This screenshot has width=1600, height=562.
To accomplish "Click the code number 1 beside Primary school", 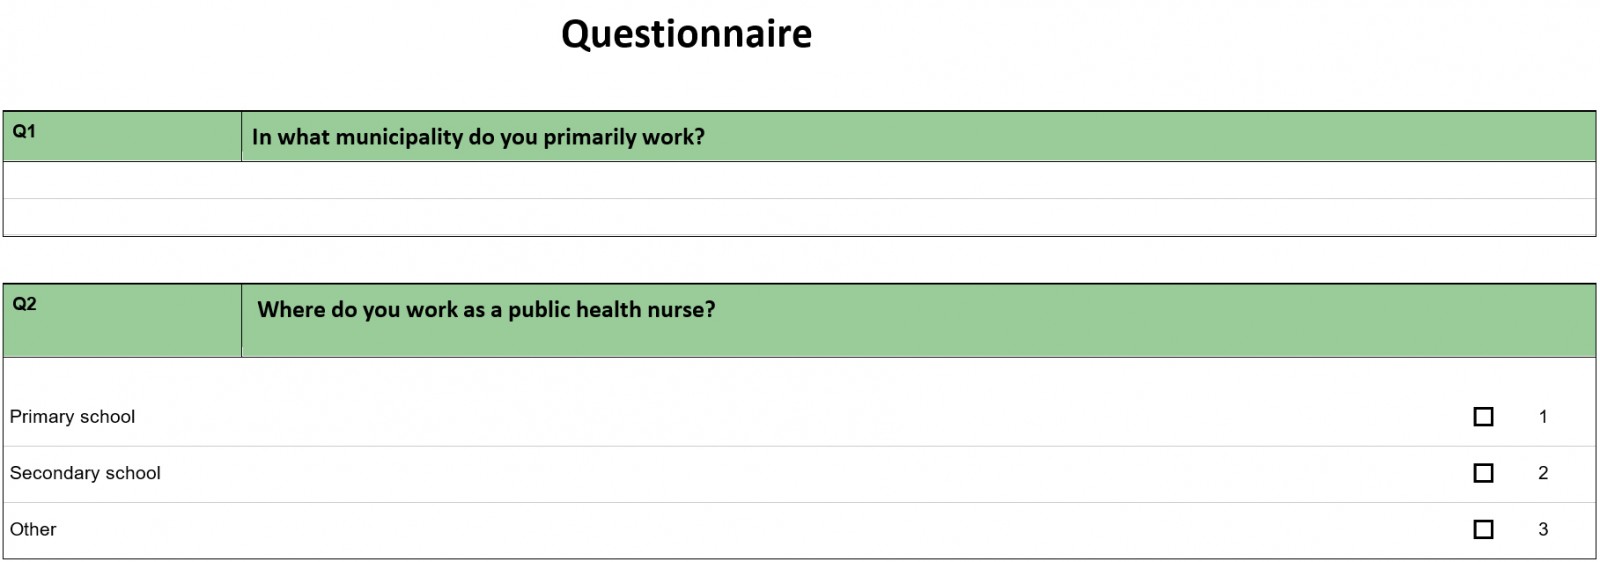I will tap(1543, 417).
